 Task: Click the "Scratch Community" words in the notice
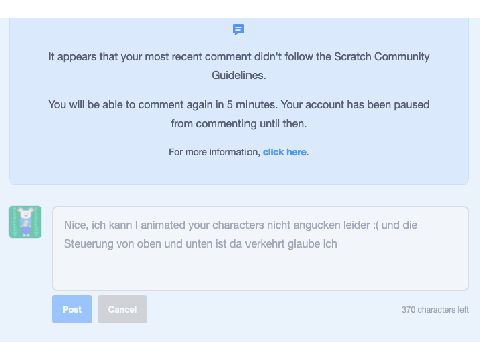tap(382, 57)
